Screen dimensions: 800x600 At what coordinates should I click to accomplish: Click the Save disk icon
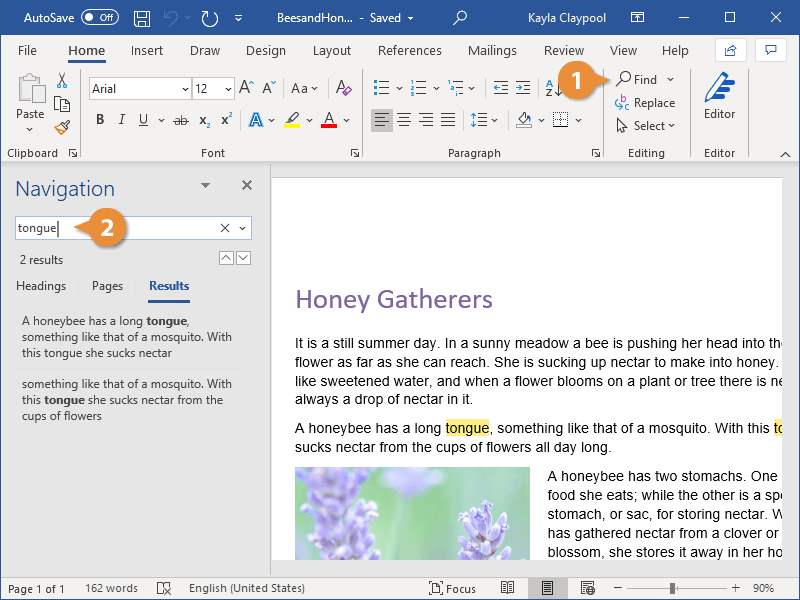pos(142,18)
